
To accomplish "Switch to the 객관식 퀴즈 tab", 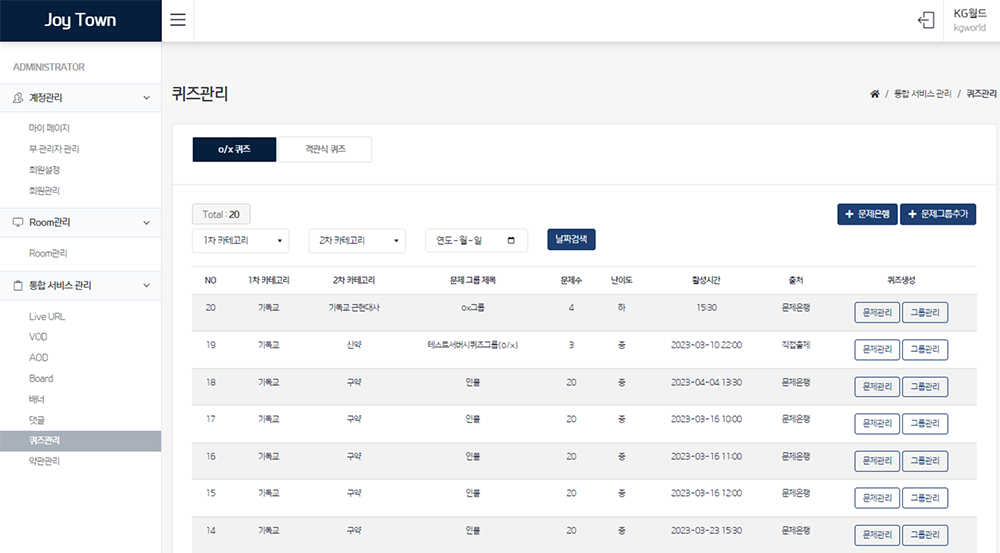I will [325, 149].
